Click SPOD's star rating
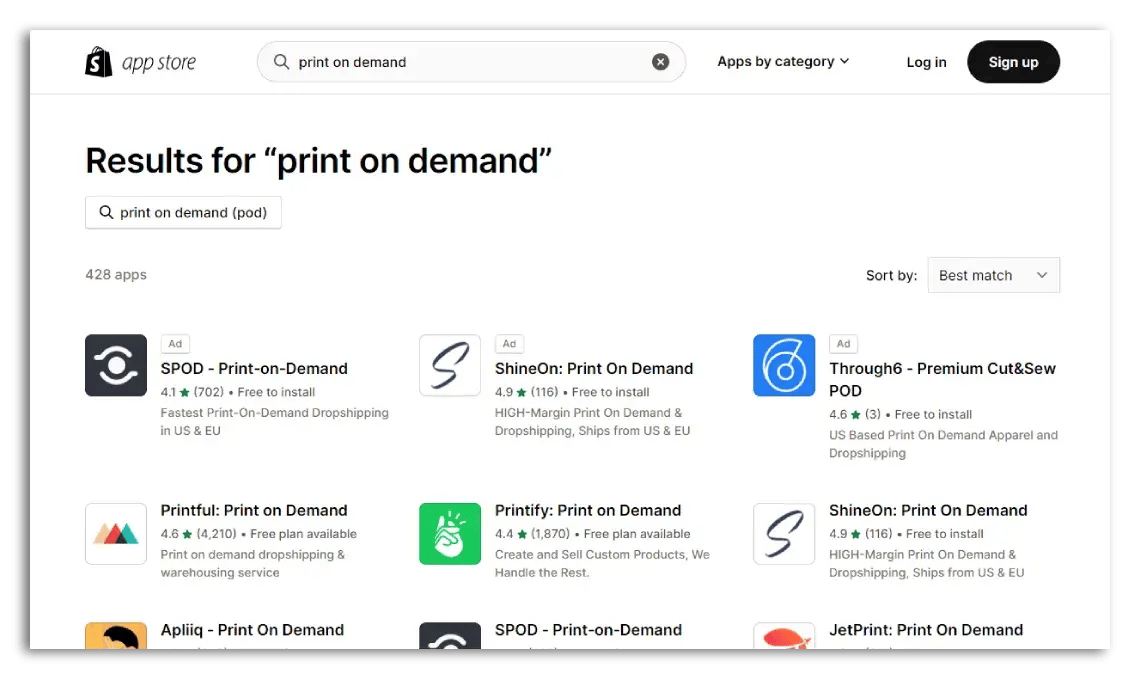The image size is (1140, 680). tap(189, 391)
